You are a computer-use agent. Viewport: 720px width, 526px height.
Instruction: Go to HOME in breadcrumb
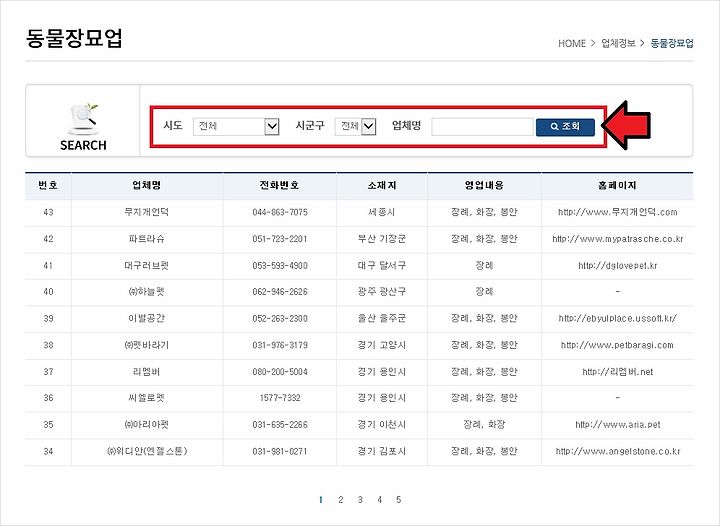coord(572,44)
